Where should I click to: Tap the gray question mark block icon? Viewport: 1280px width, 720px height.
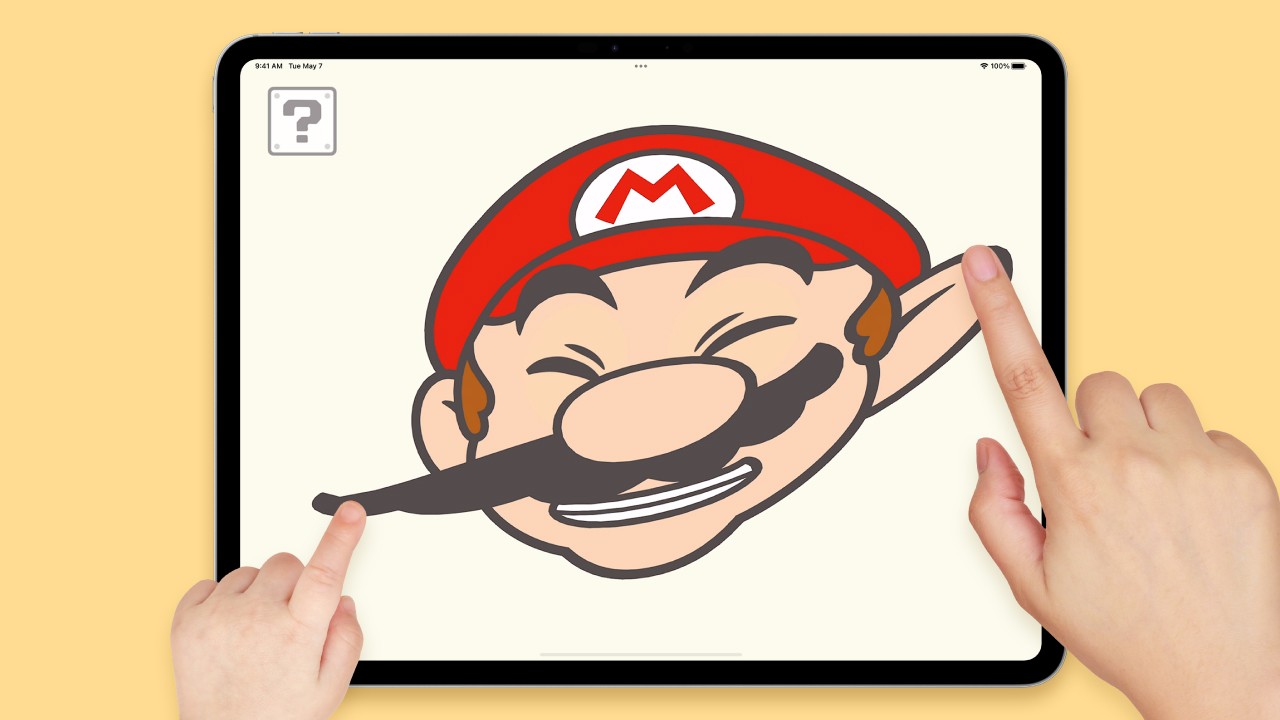pos(302,121)
